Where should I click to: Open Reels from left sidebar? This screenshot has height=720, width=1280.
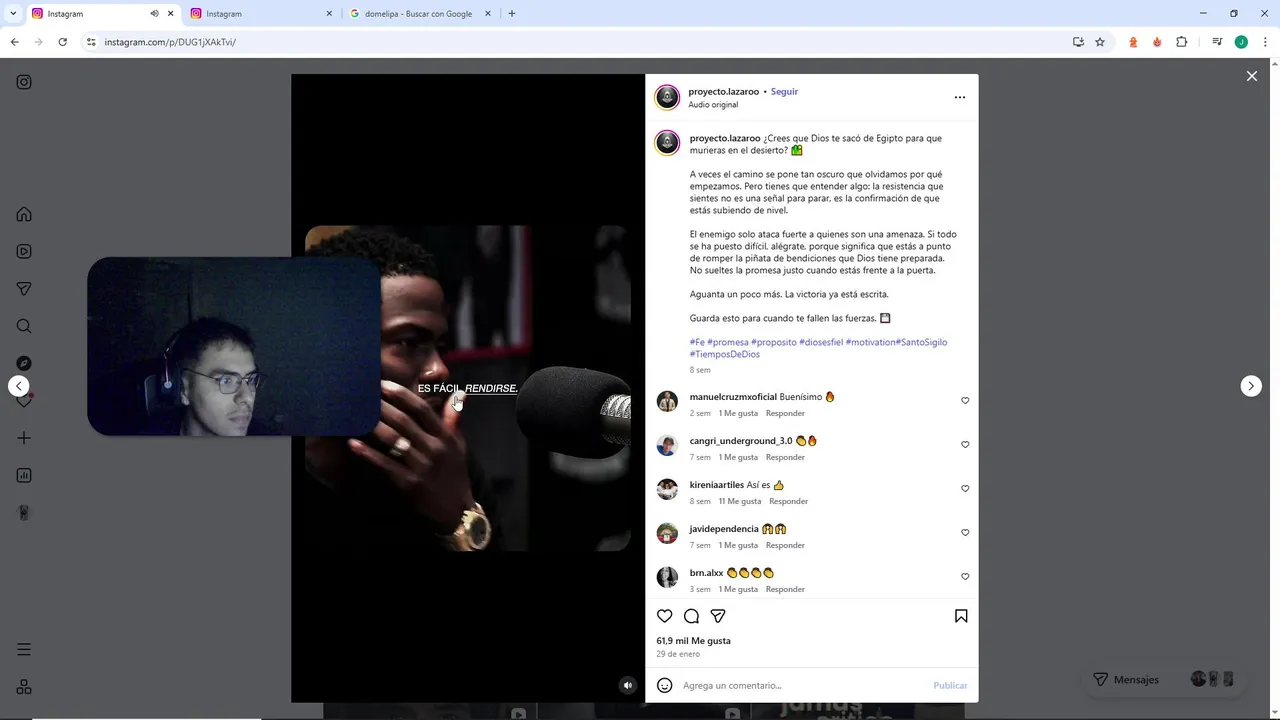coord(24,251)
